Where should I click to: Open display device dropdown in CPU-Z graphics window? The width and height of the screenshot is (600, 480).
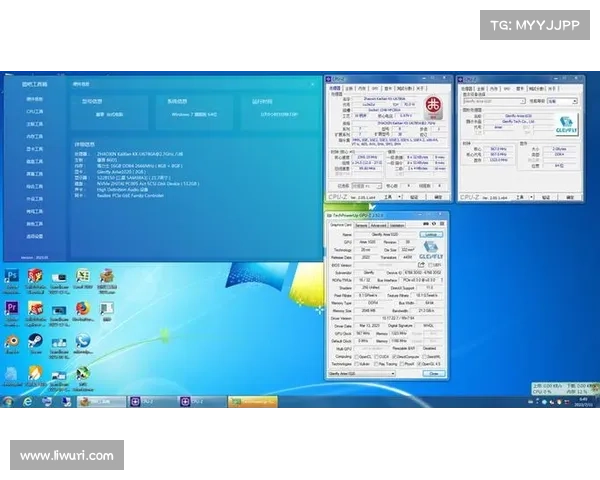pos(494,101)
